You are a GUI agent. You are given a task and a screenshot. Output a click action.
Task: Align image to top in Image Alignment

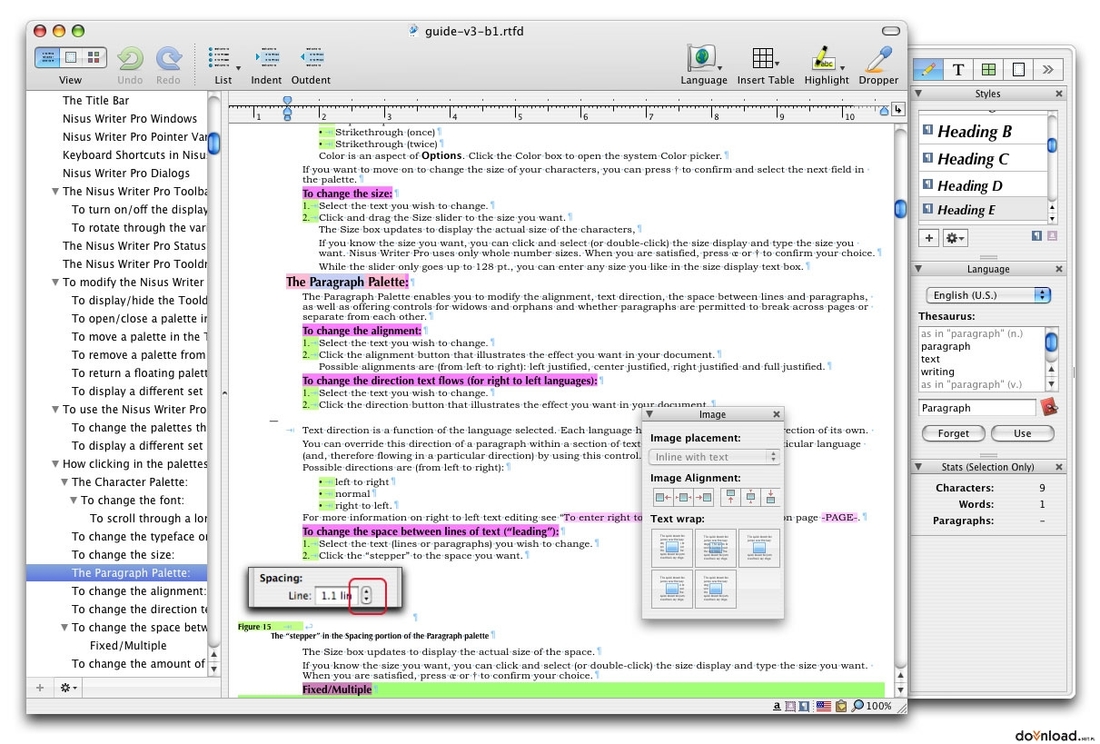(730, 497)
